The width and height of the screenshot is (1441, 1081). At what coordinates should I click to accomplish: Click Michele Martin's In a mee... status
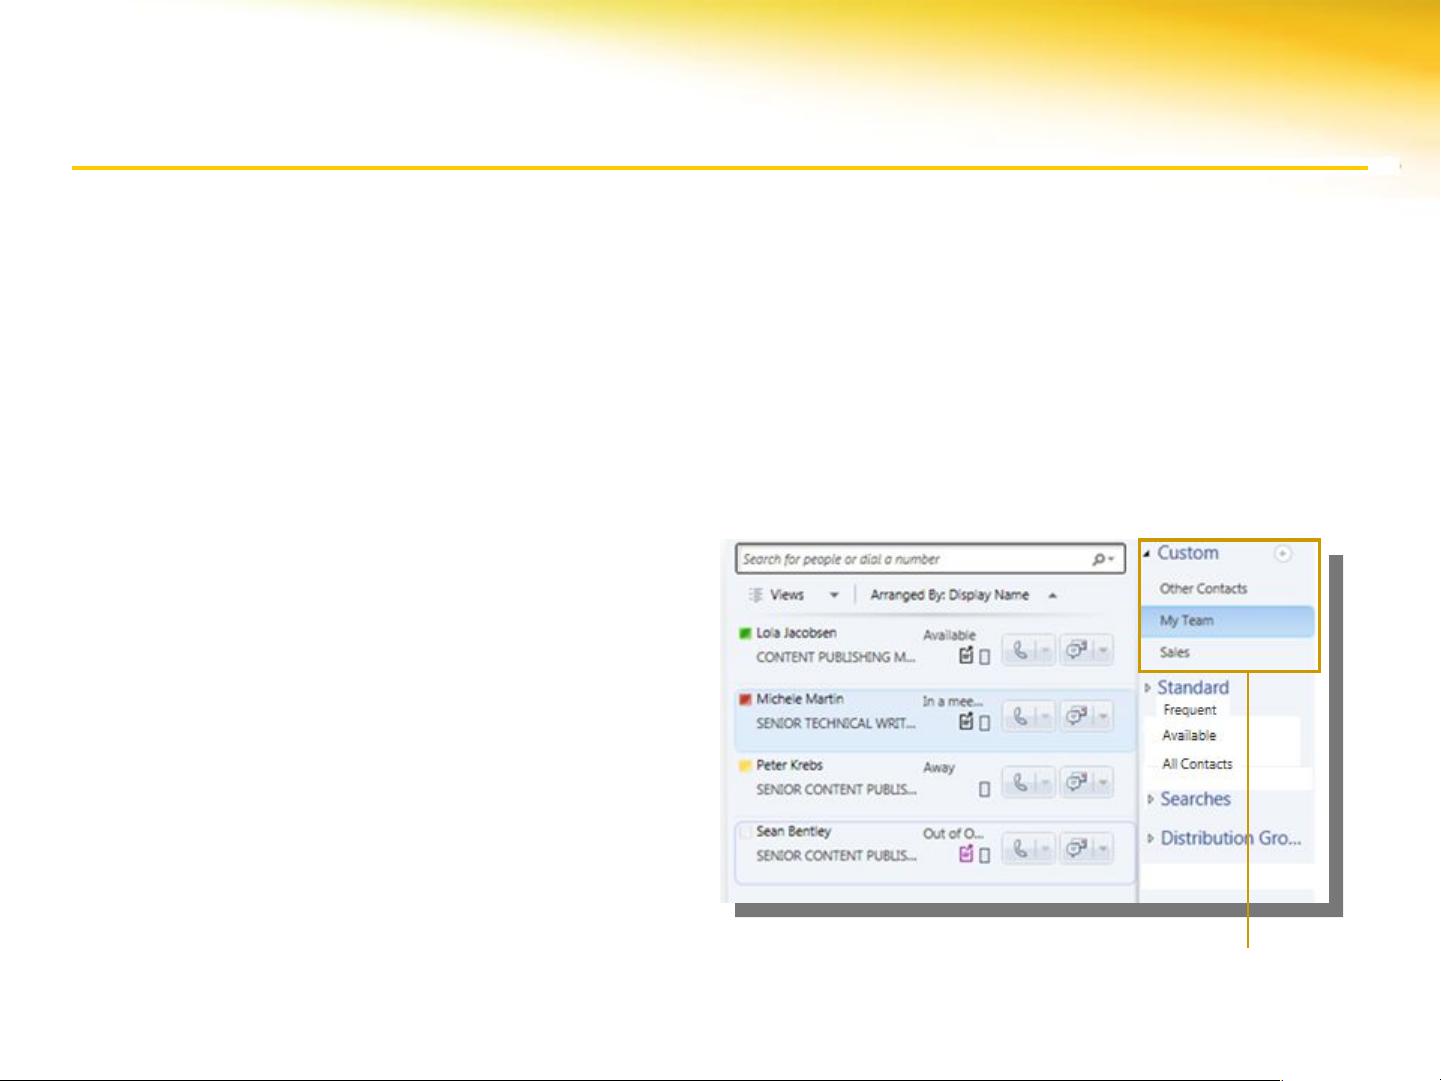click(952, 701)
